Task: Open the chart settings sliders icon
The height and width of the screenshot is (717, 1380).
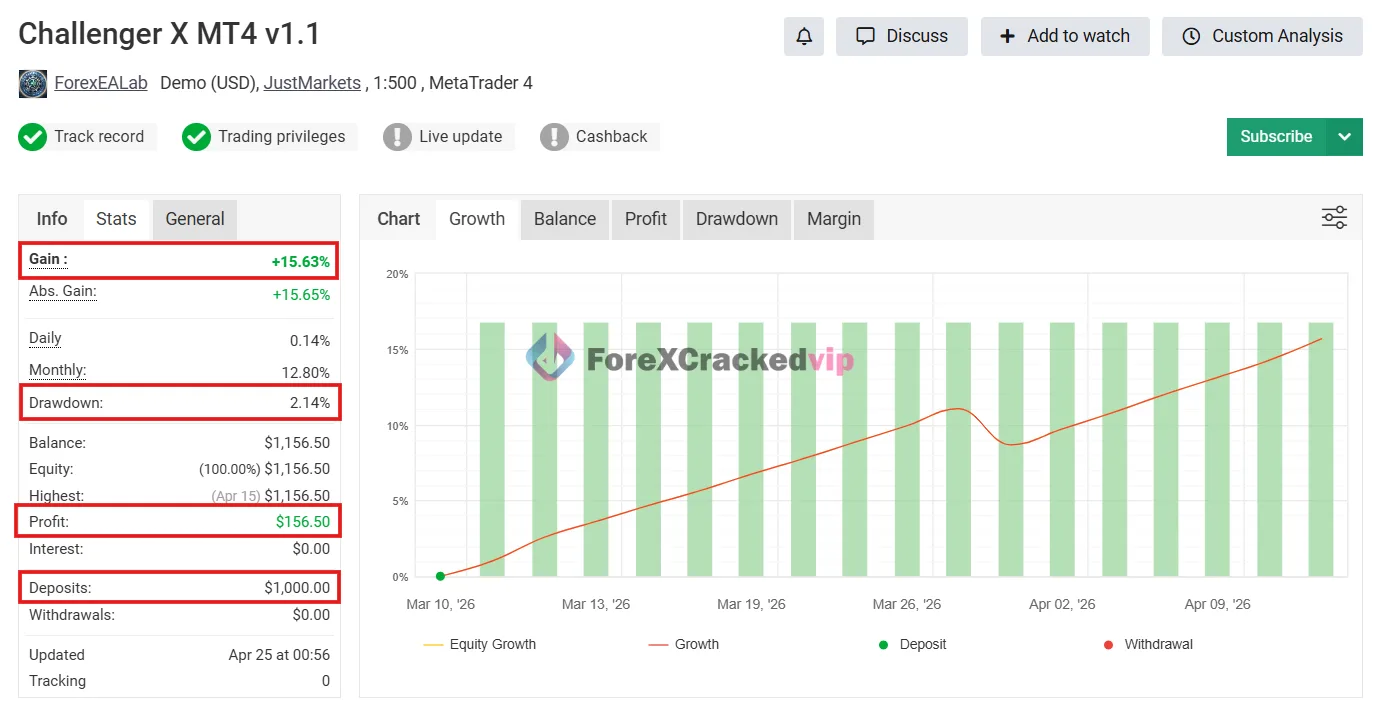Action: click(1334, 218)
